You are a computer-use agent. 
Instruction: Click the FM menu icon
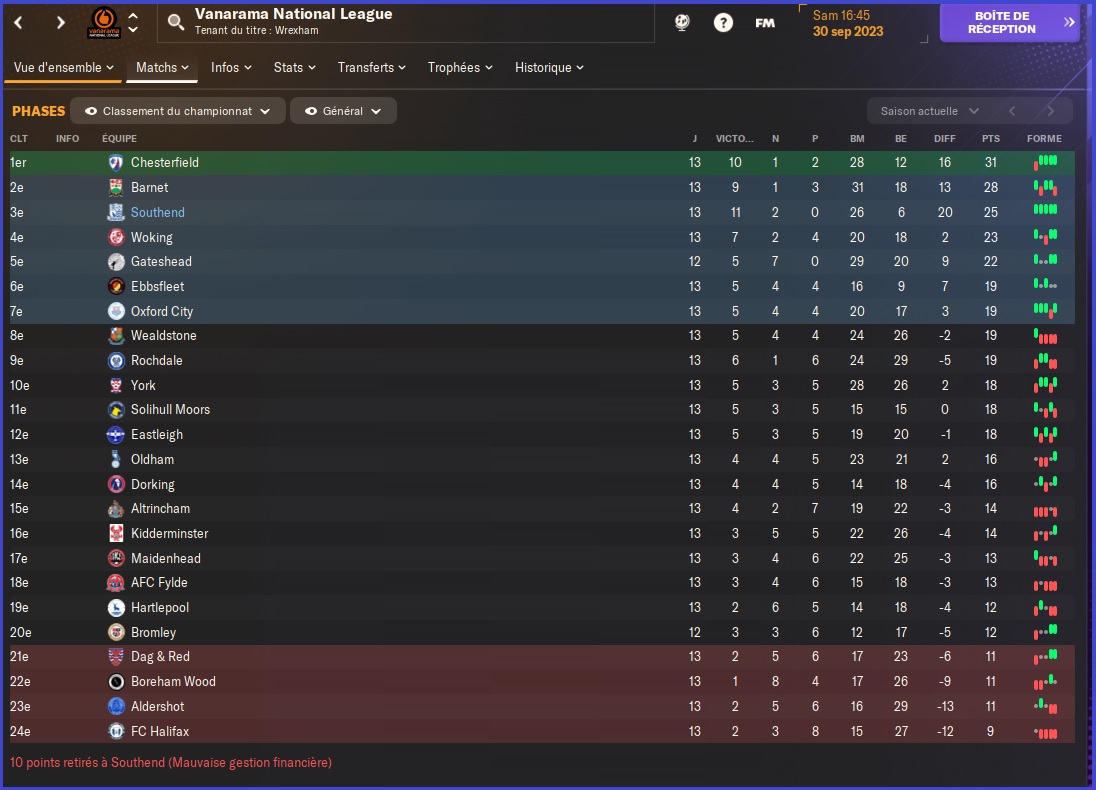(x=765, y=23)
